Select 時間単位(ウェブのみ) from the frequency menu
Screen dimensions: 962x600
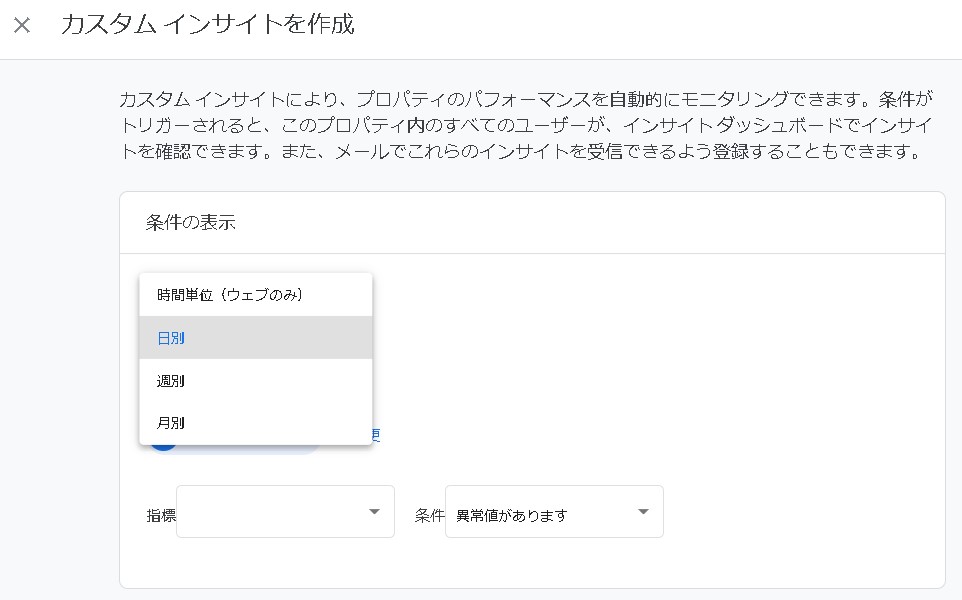click(x=229, y=295)
